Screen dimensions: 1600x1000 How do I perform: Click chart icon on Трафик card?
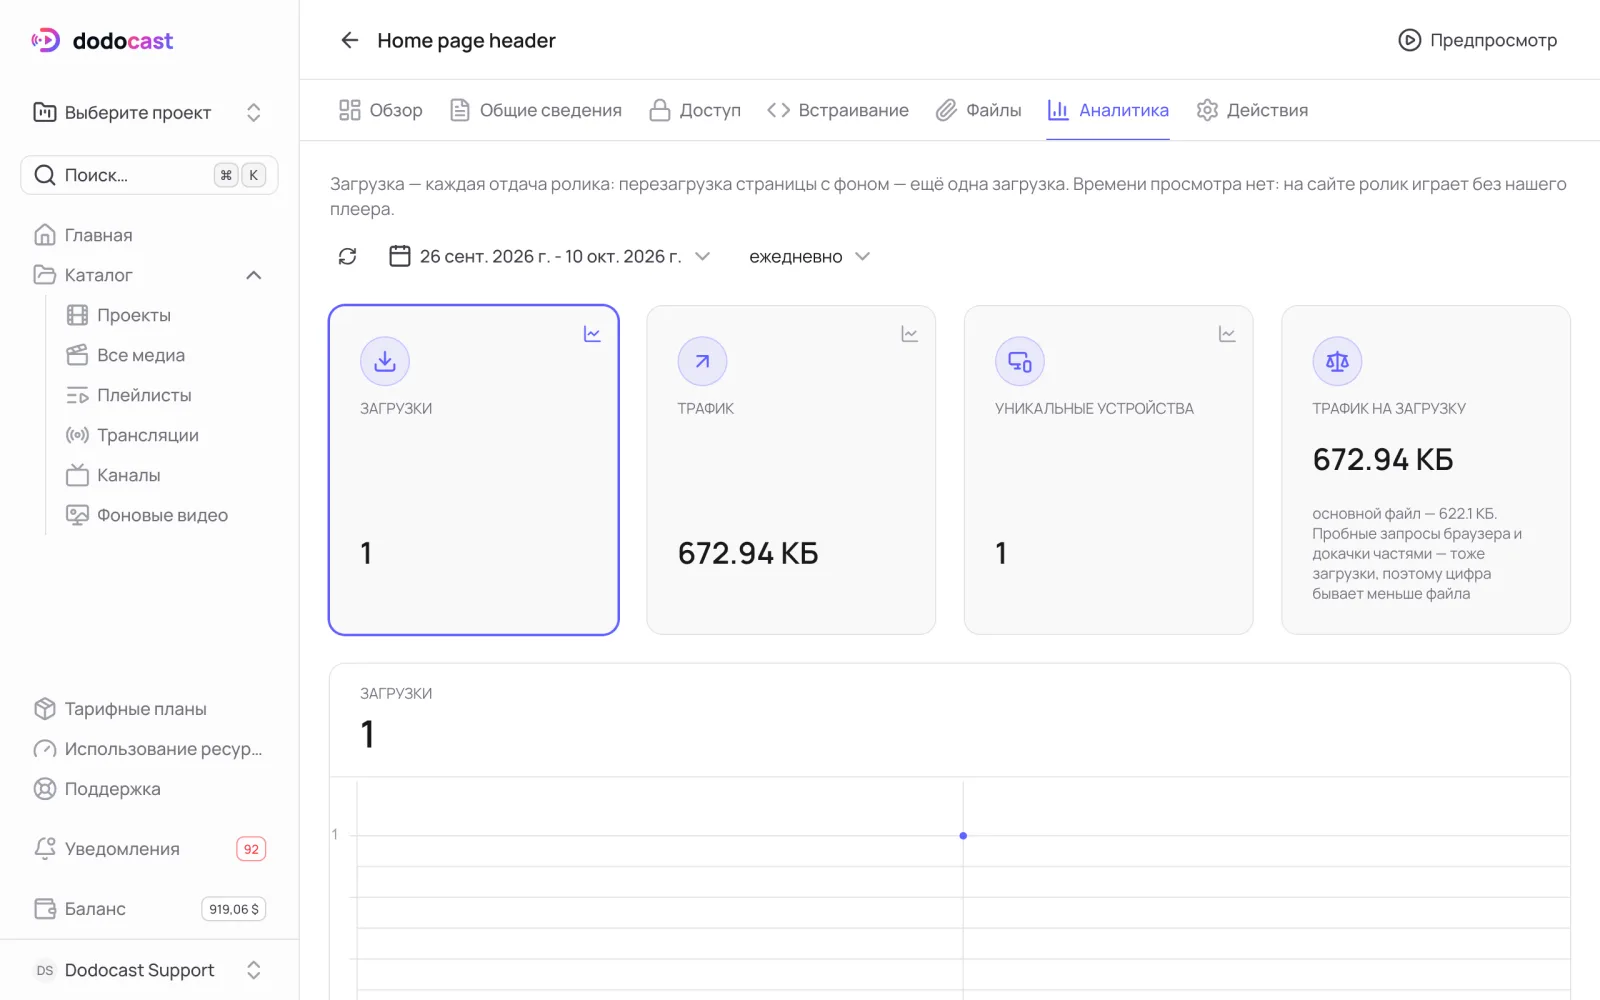click(909, 334)
